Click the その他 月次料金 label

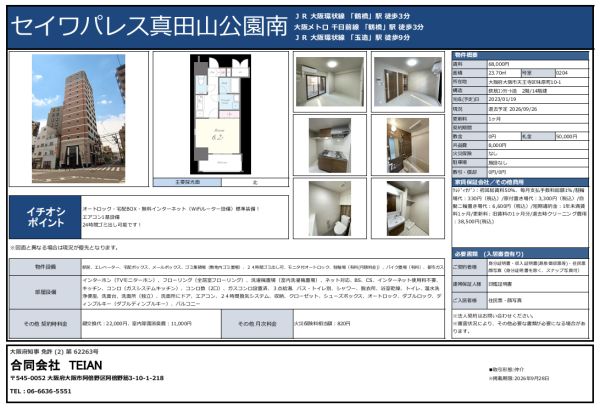[257, 324]
